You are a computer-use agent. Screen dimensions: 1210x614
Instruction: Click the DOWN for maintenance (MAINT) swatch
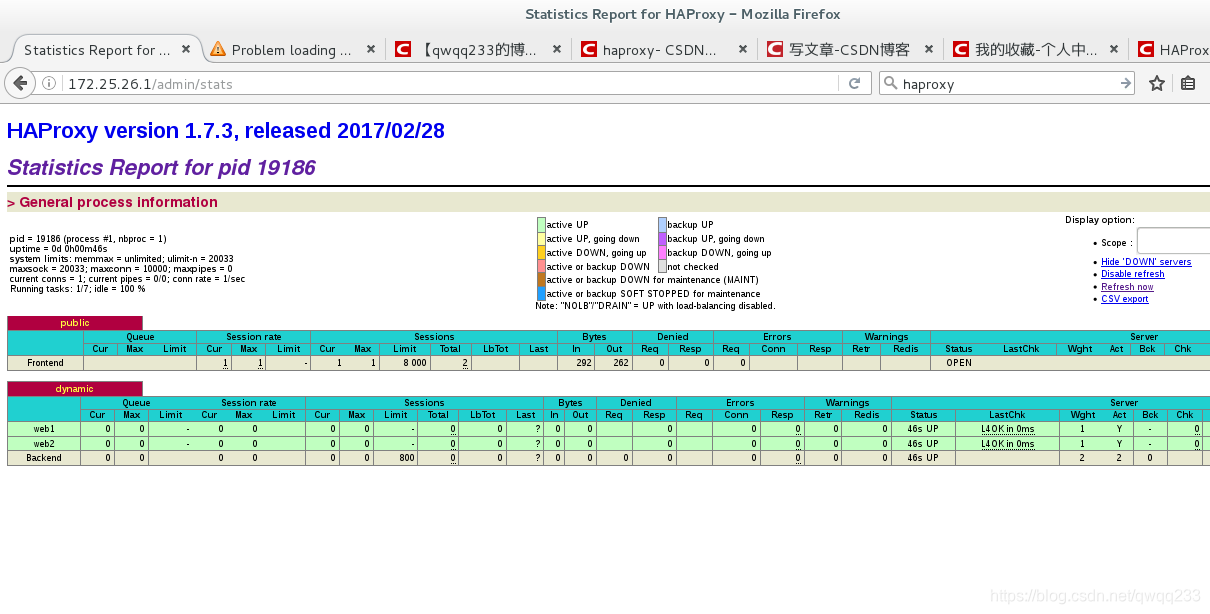point(541,280)
